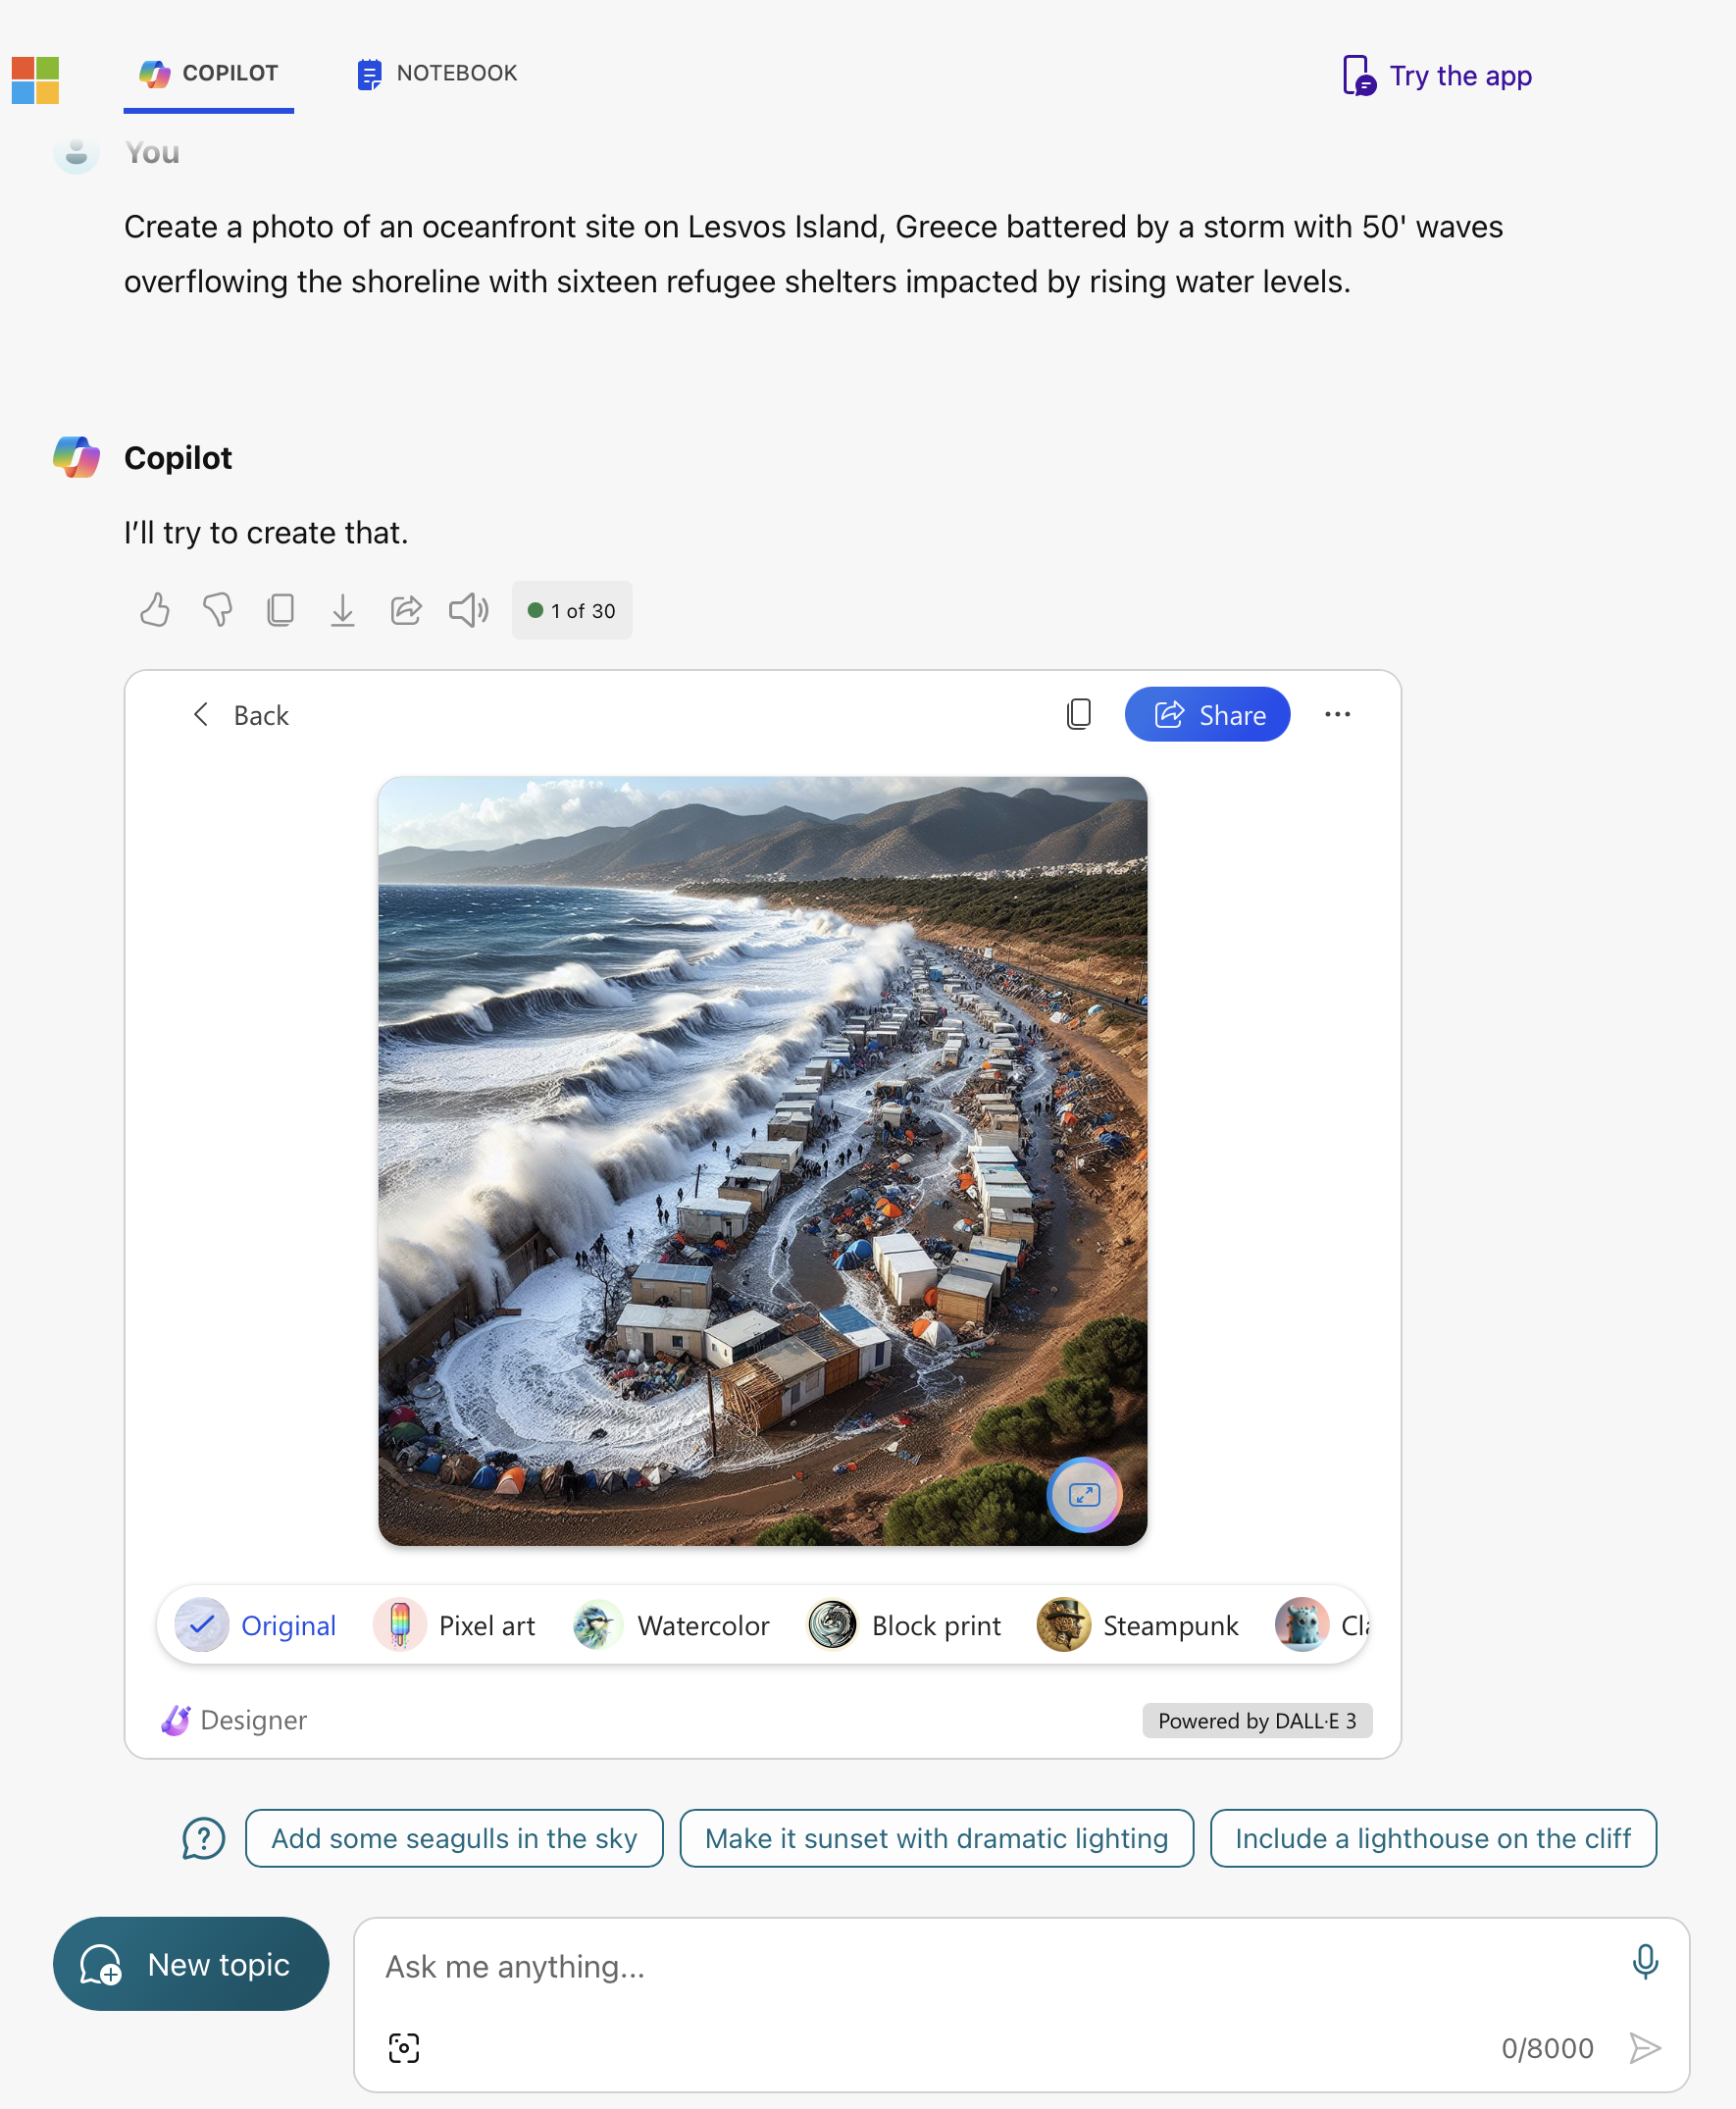1736x2109 pixels.
Task: Read the response aloud with speaker icon
Action: (468, 610)
